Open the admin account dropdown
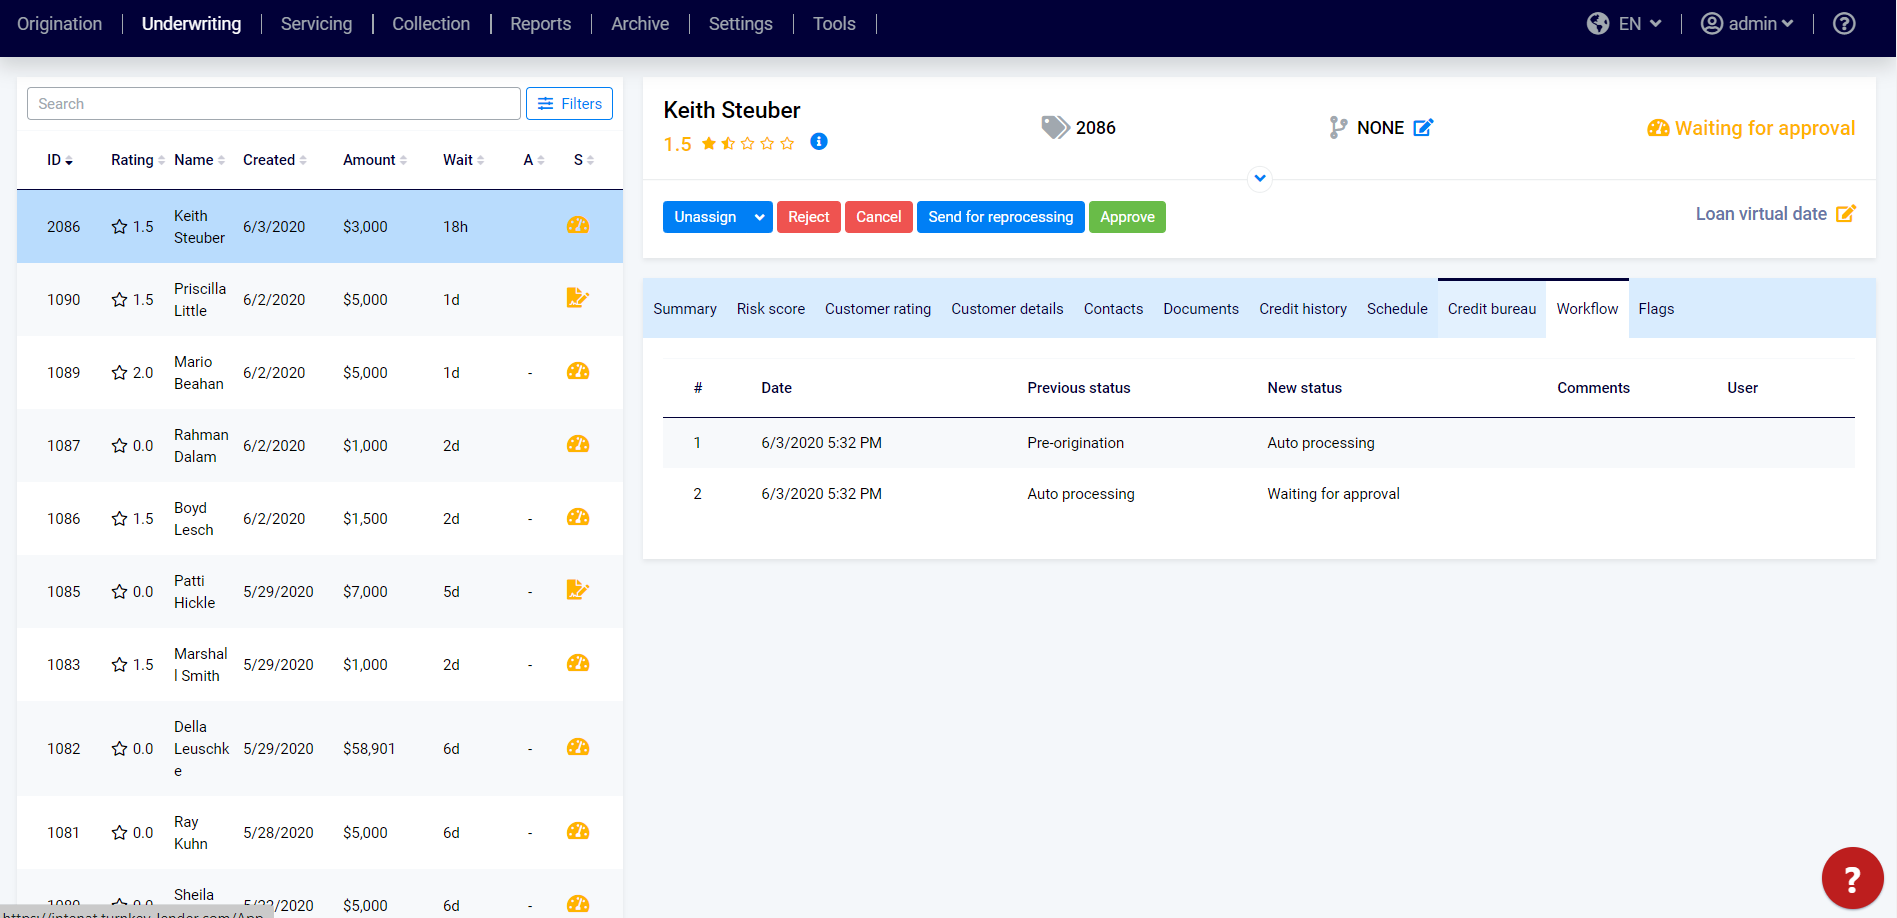 coord(1760,23)
